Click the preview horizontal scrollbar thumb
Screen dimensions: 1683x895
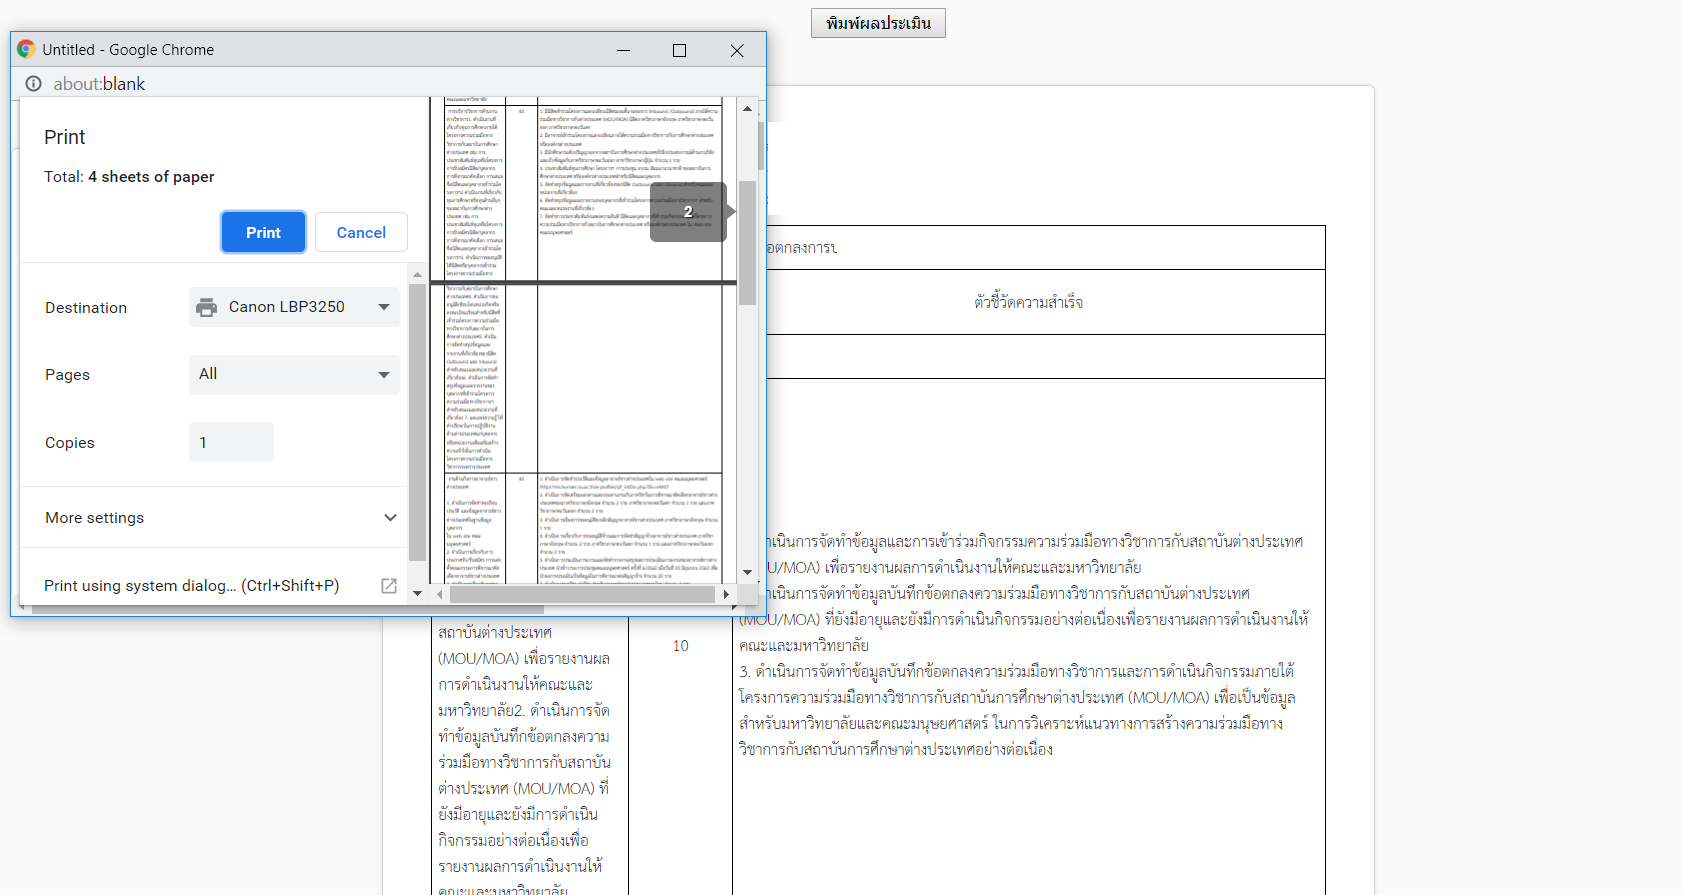coord(583,594)
